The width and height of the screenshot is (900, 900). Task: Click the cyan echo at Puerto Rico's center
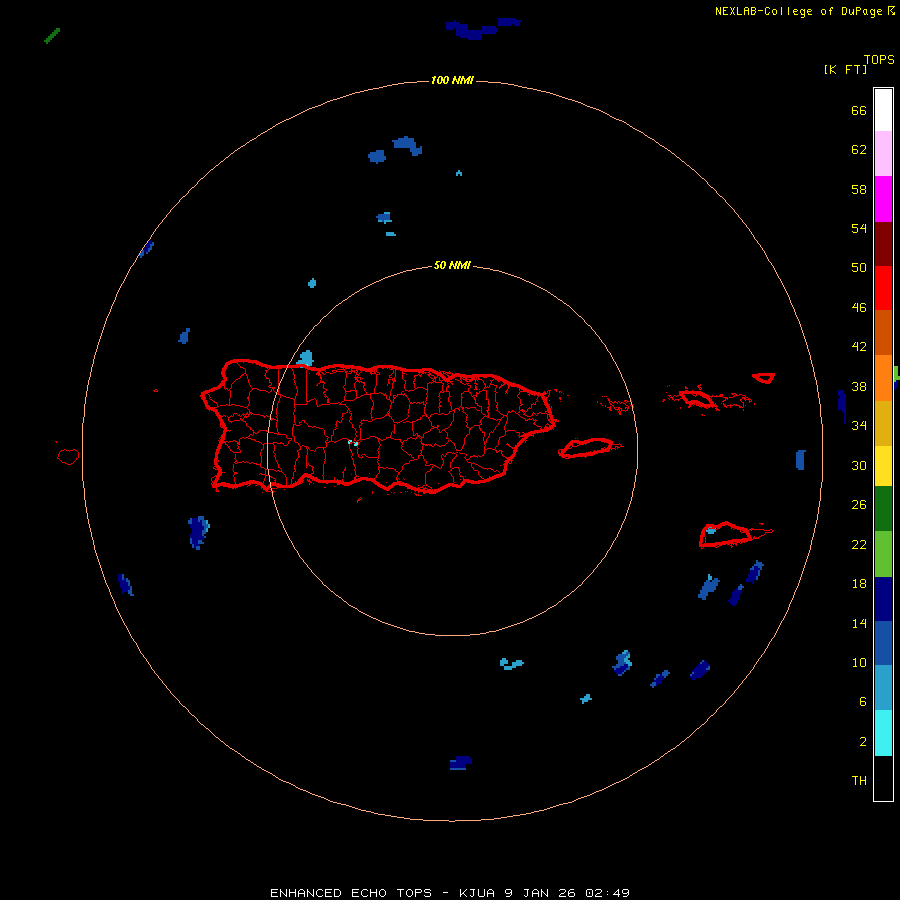(x=353, y=443)
